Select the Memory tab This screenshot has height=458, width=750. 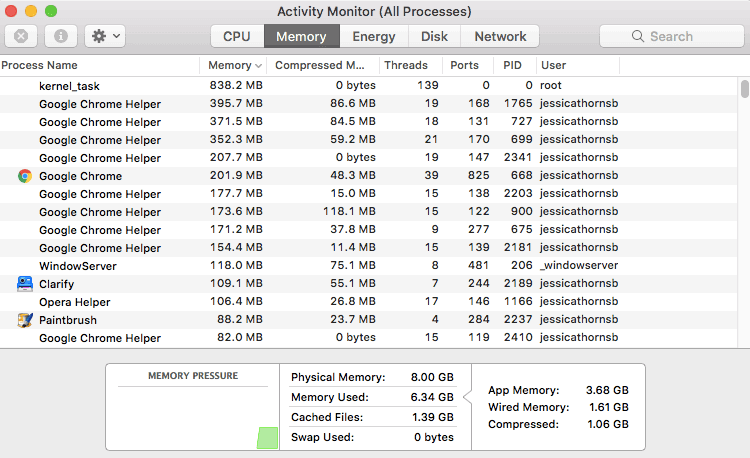[302, 36]
